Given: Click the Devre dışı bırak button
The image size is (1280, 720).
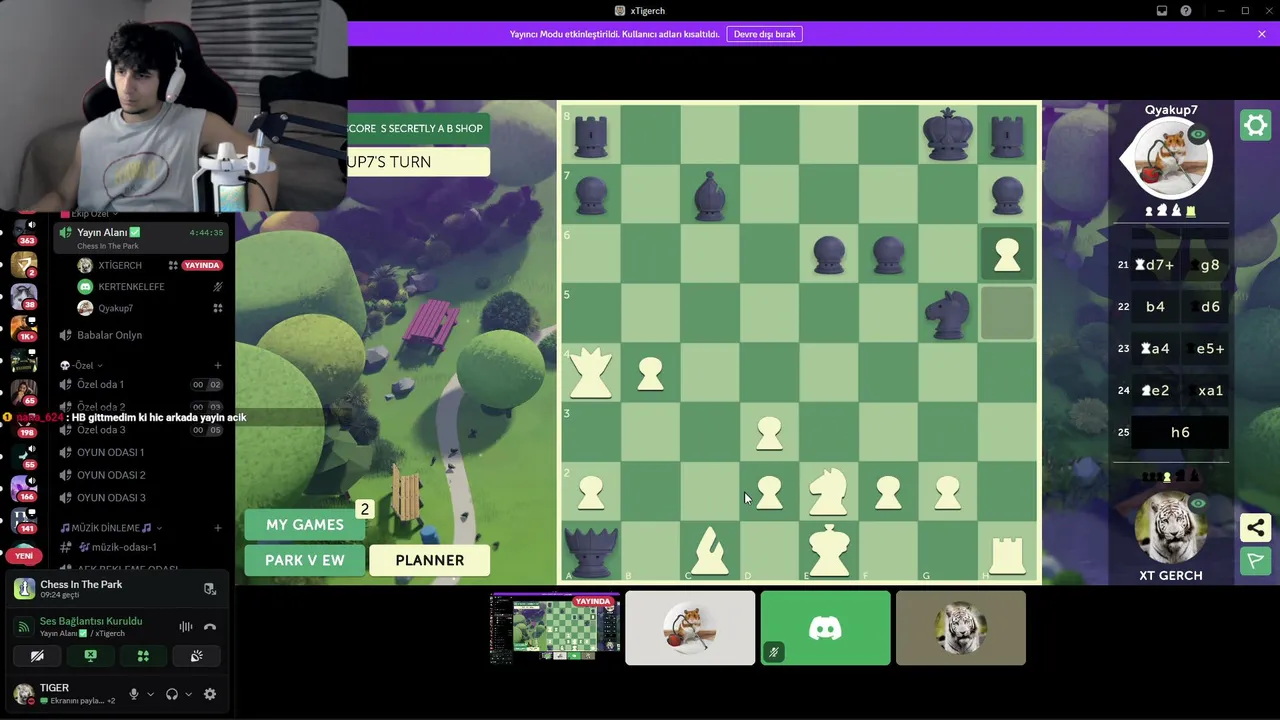Looking at the screenshot, I should click(765, 34).
